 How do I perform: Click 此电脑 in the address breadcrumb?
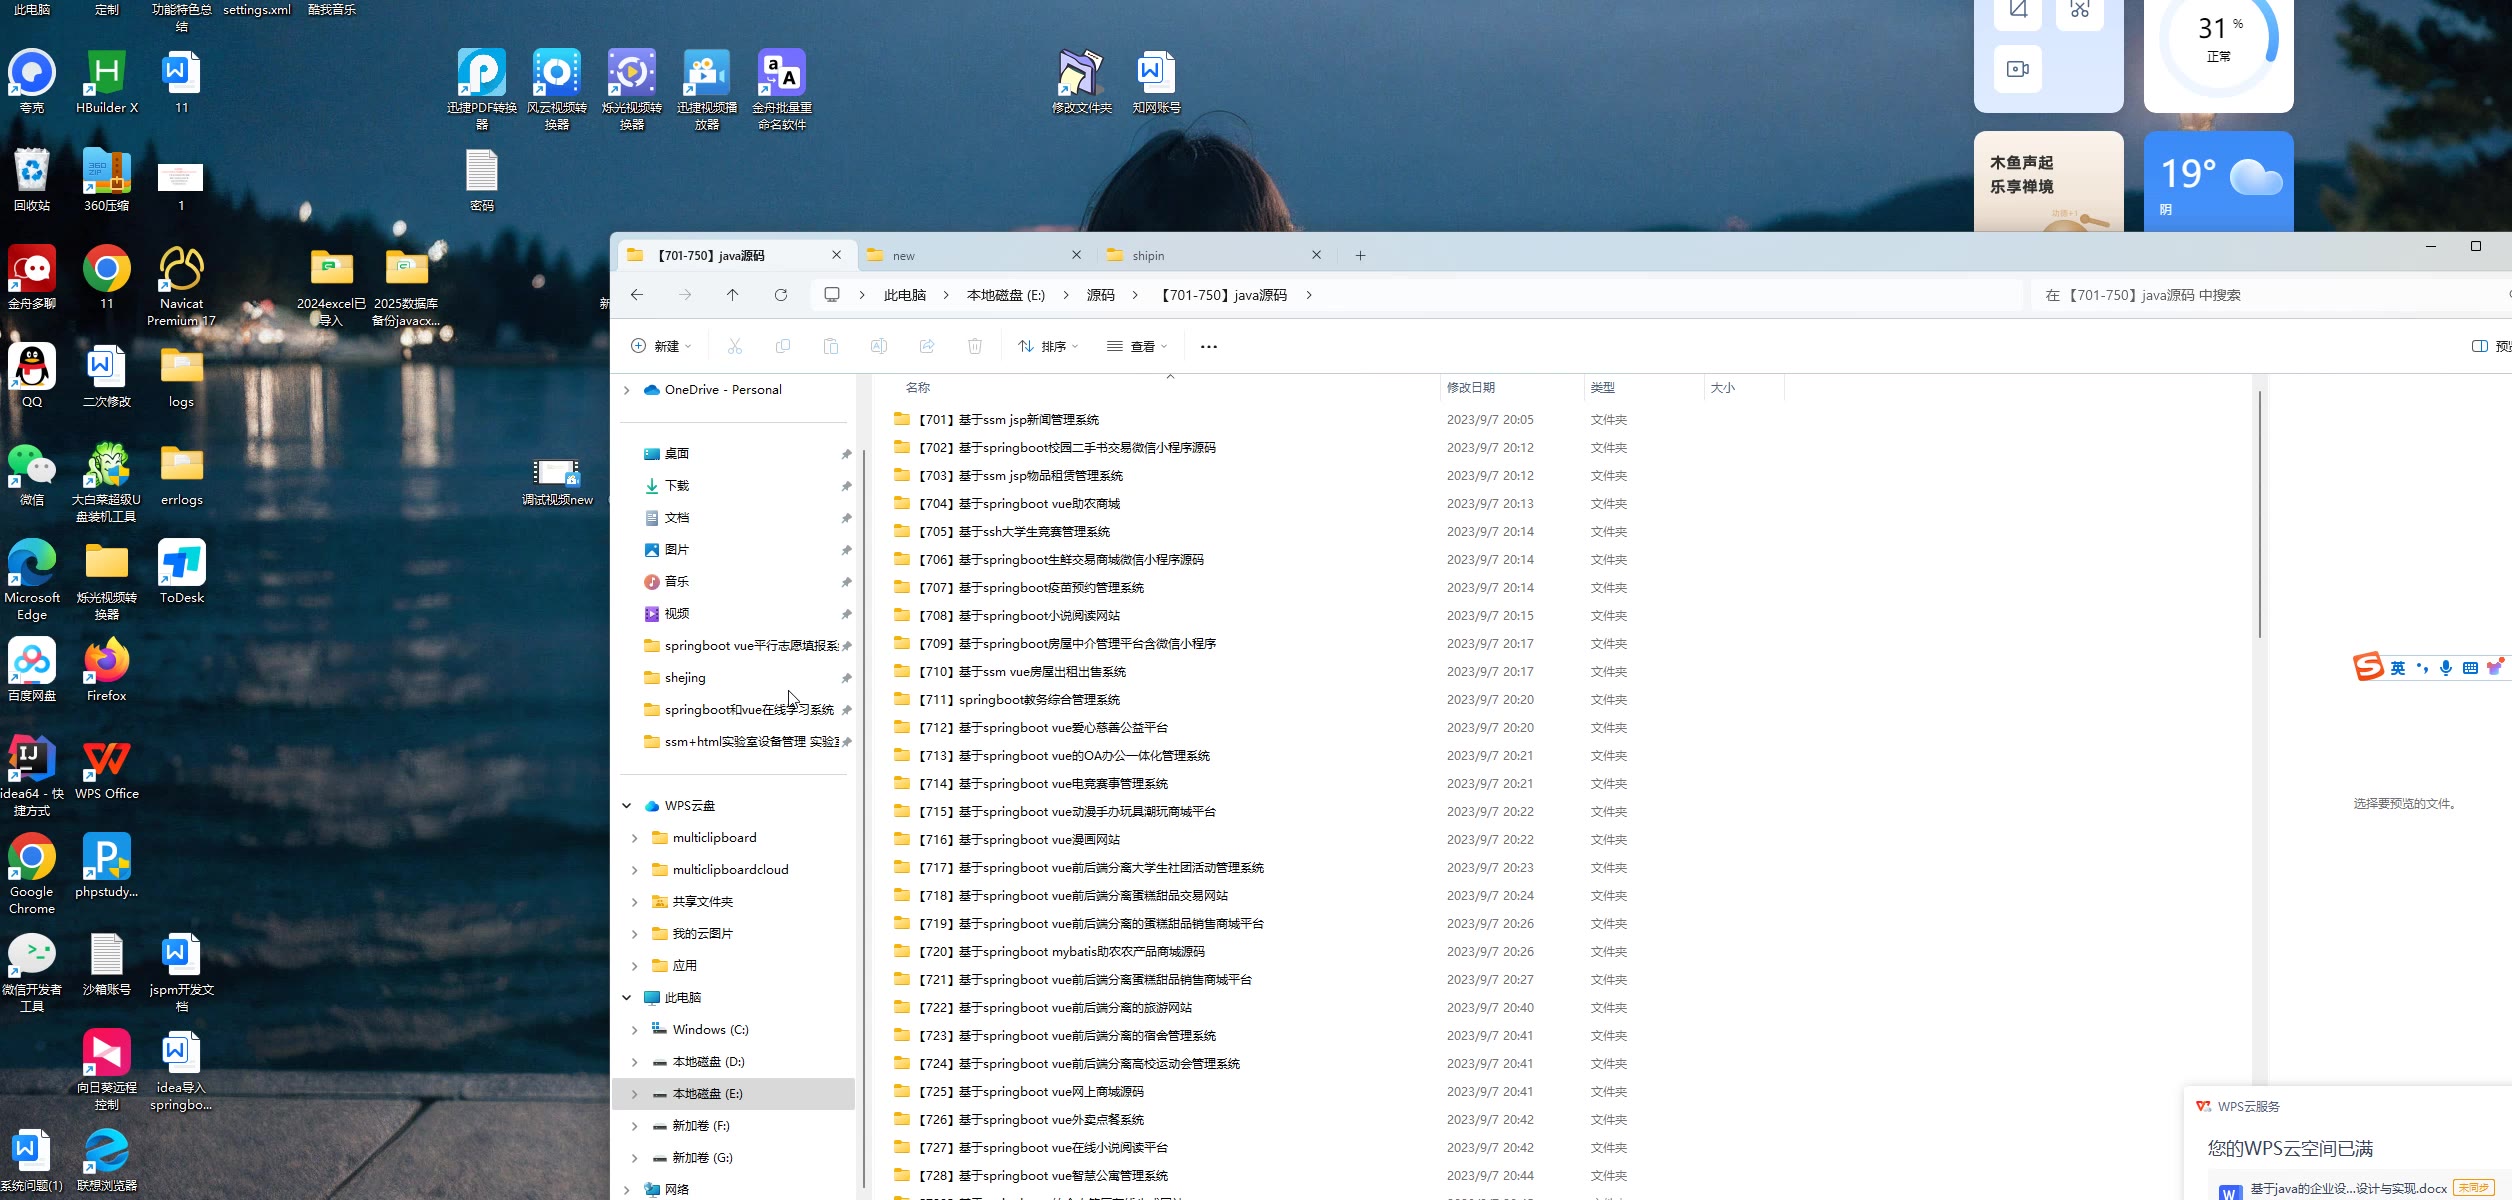click(x=904, y=295)
